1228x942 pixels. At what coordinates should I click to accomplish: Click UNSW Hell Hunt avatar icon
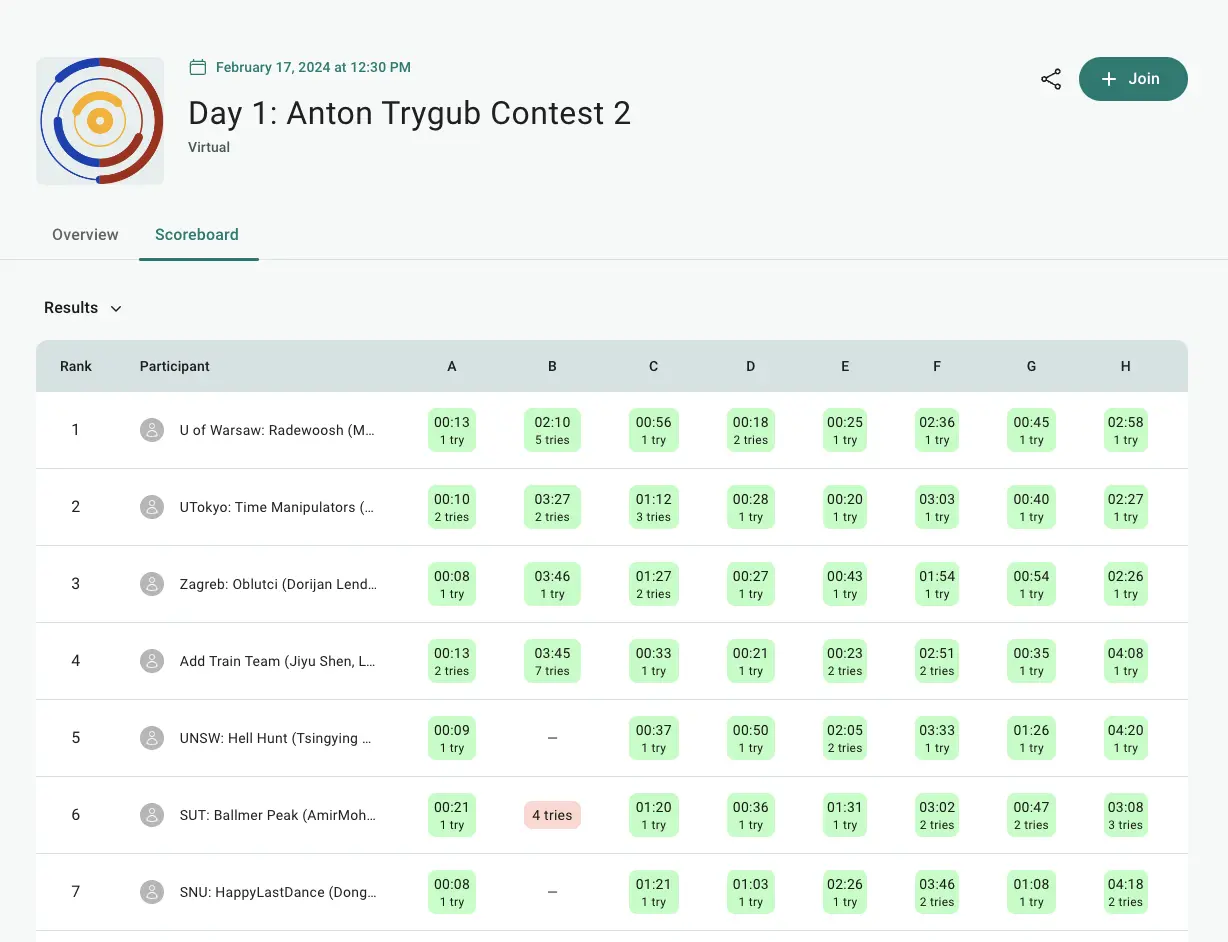tap(152, 738)
